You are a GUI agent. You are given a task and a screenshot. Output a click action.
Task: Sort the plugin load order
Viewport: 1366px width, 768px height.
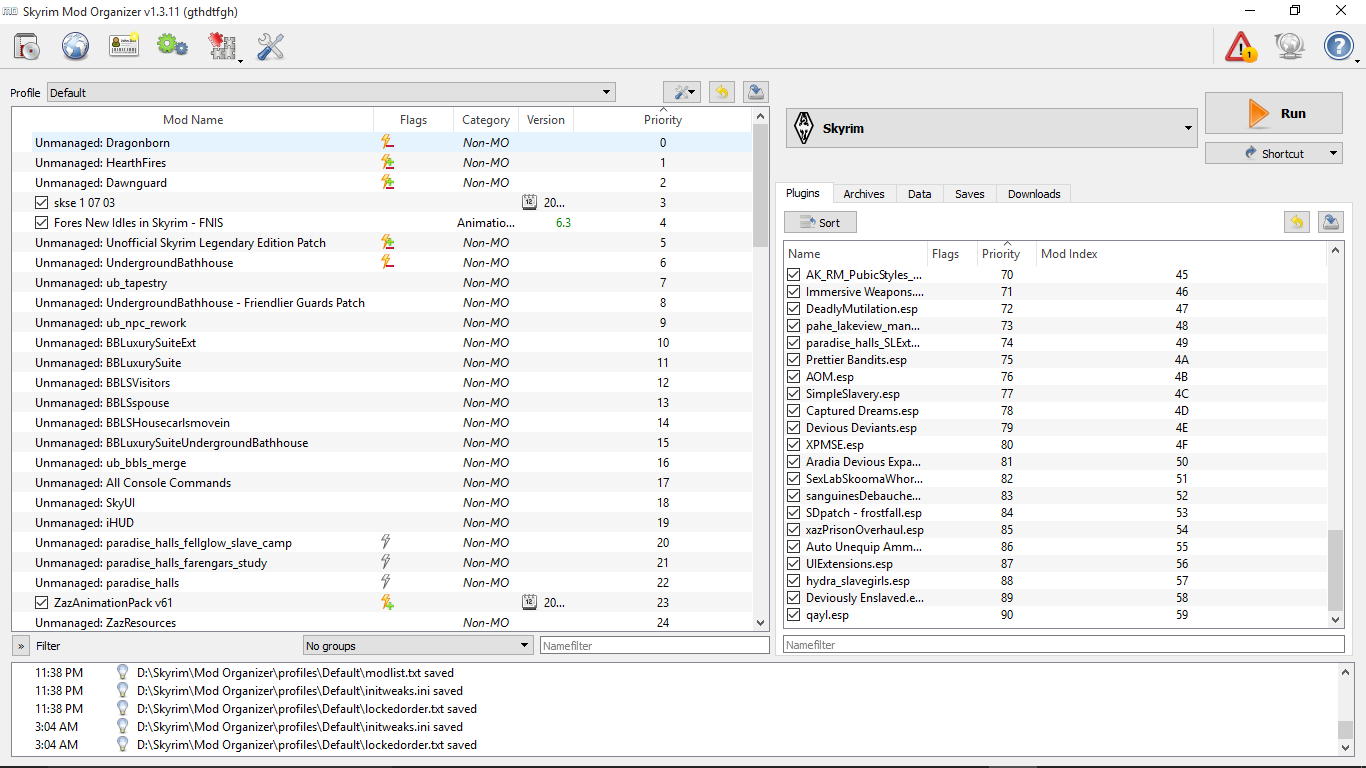820,222
